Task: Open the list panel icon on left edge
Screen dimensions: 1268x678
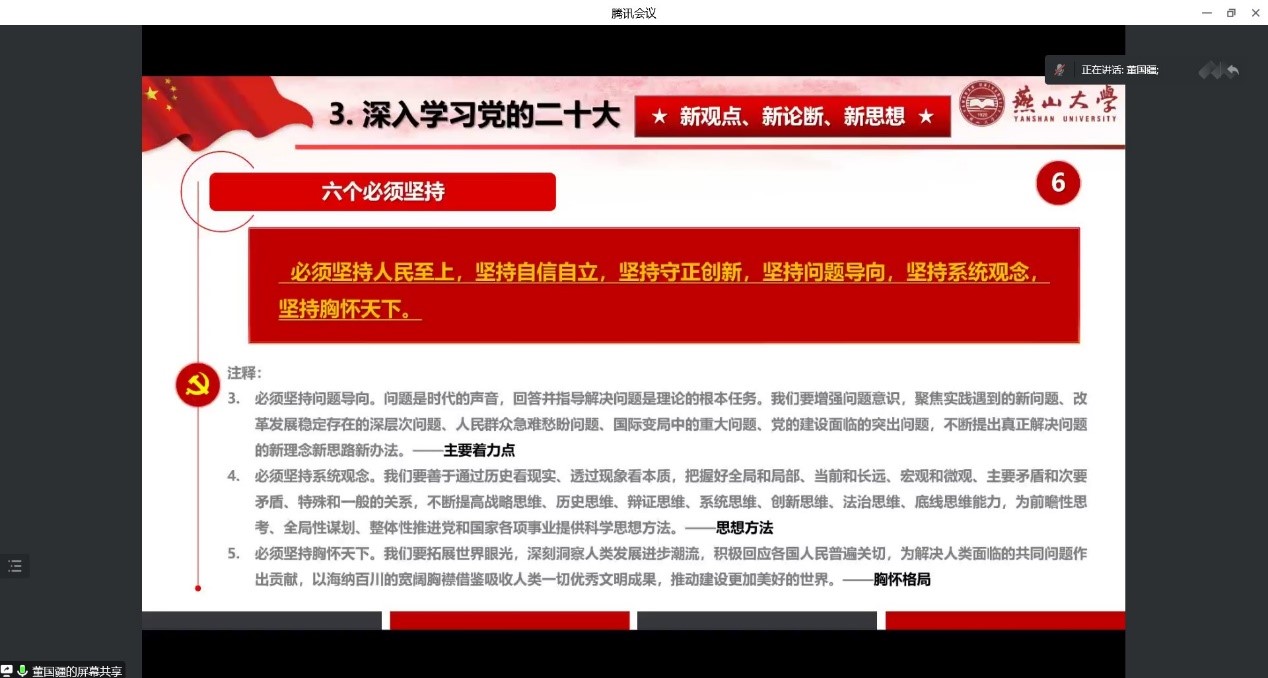Action: (x=14, y=566)
